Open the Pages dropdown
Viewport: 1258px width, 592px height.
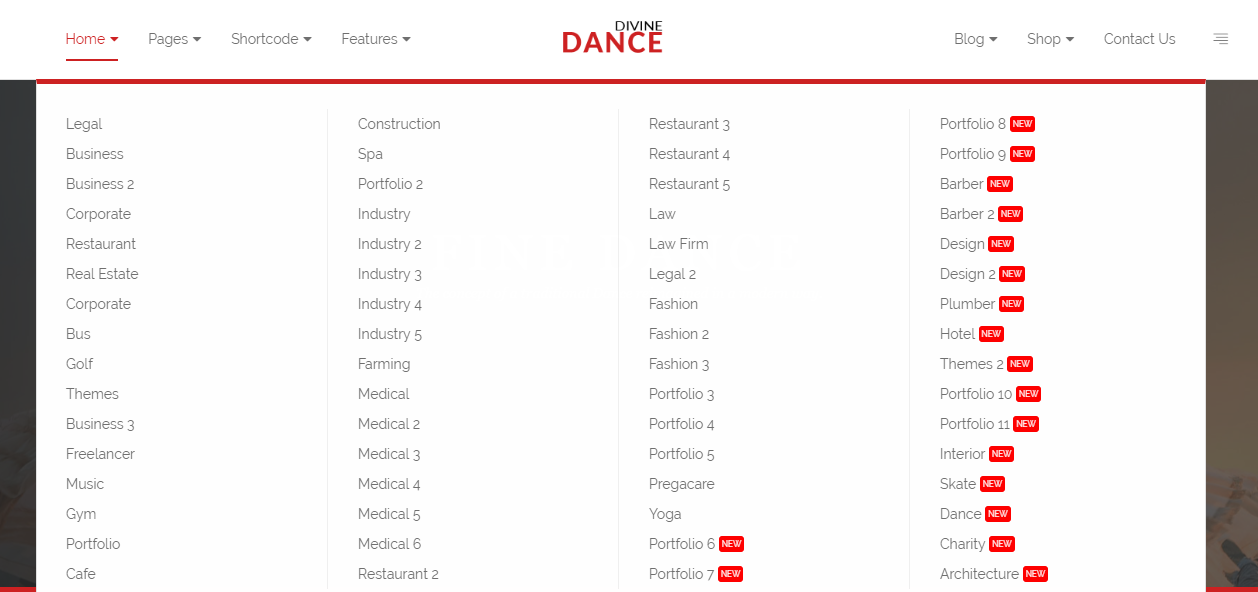(x=174, y=39)
